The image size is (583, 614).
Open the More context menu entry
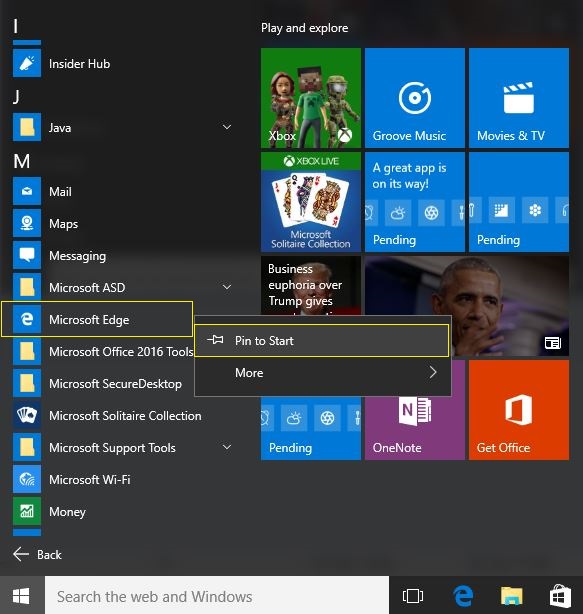pyautogui.click(x=321, y=372)
